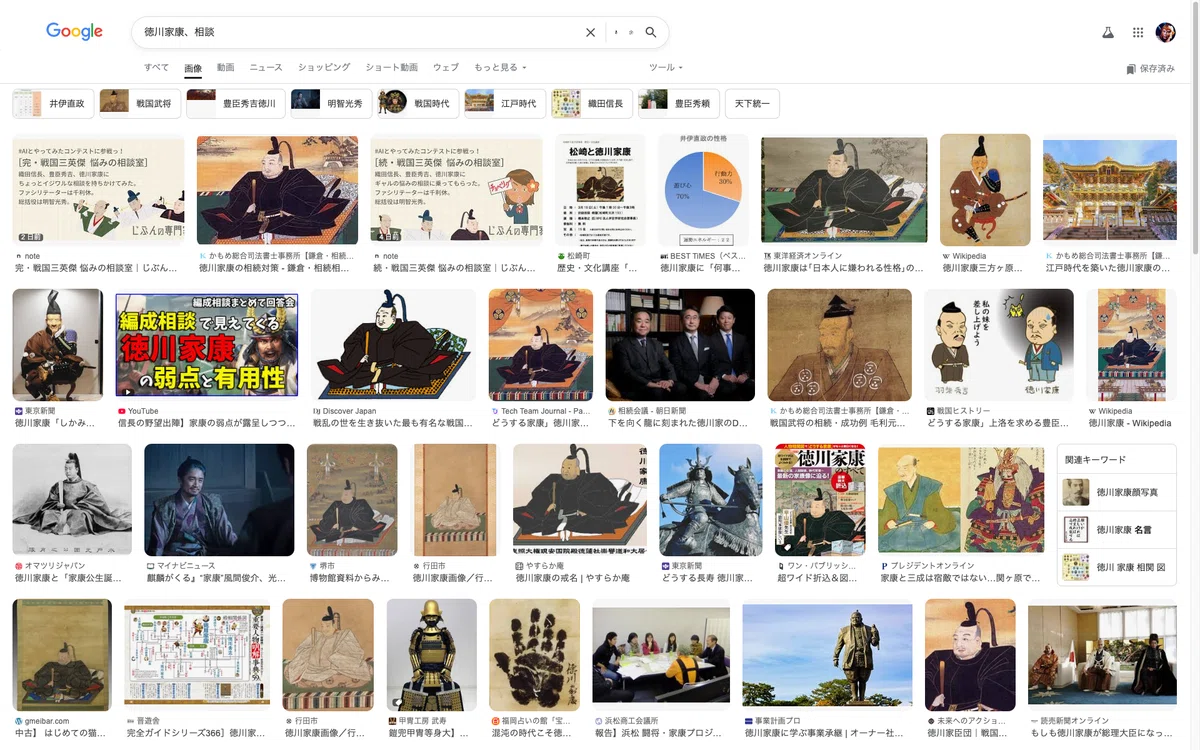Open the statue photo from 事業計画プロ
Screen dimensions: 1200x750
(x=827, y=655)
